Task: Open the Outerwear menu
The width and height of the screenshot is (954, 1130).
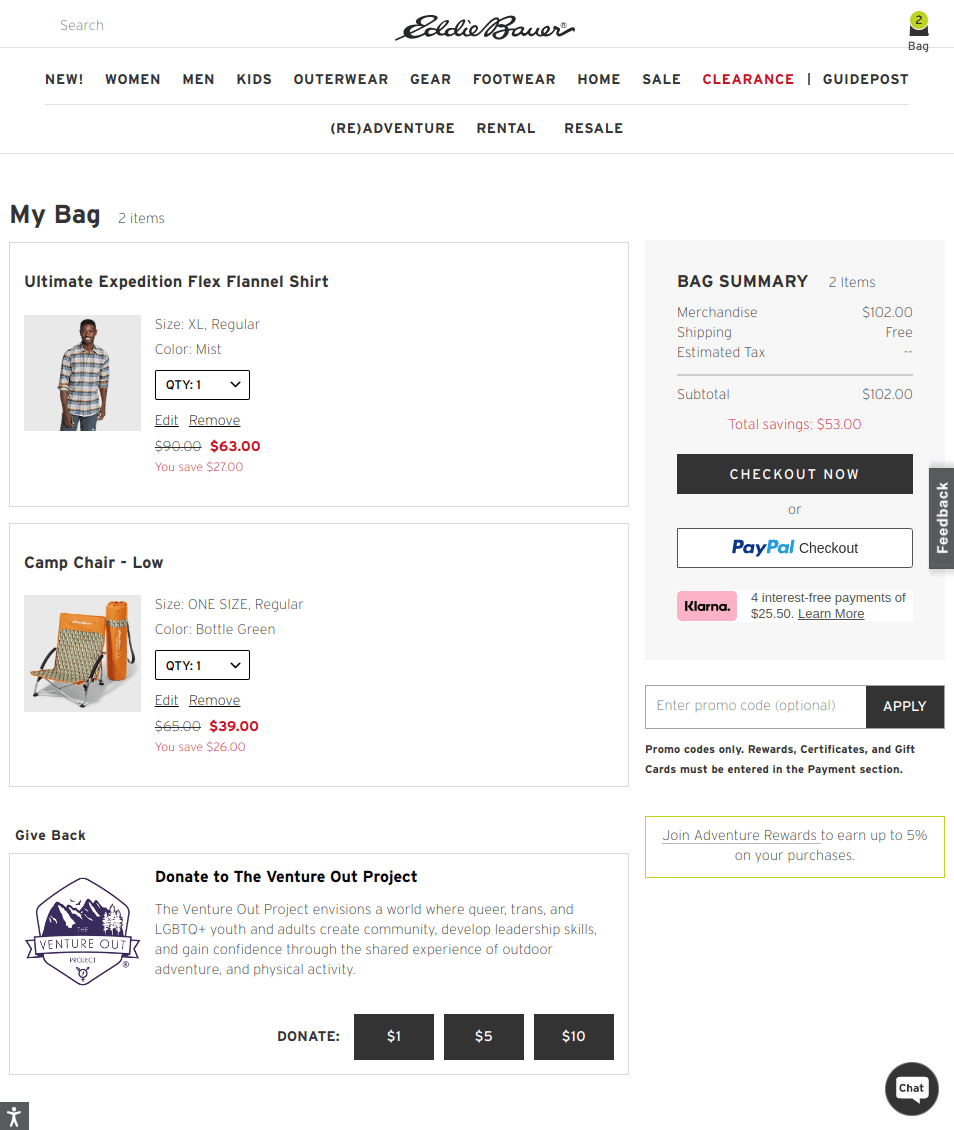Action: click(341, 79)
